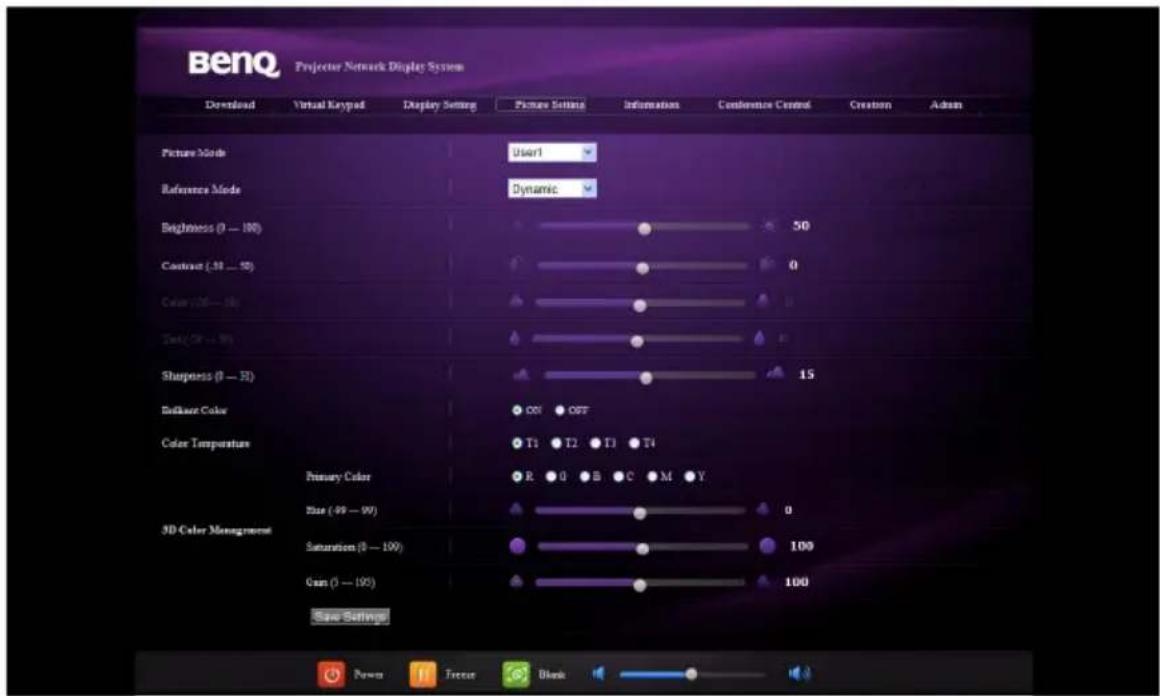Click the Power label
1160x696 pixels.
[x=368, y=675]
